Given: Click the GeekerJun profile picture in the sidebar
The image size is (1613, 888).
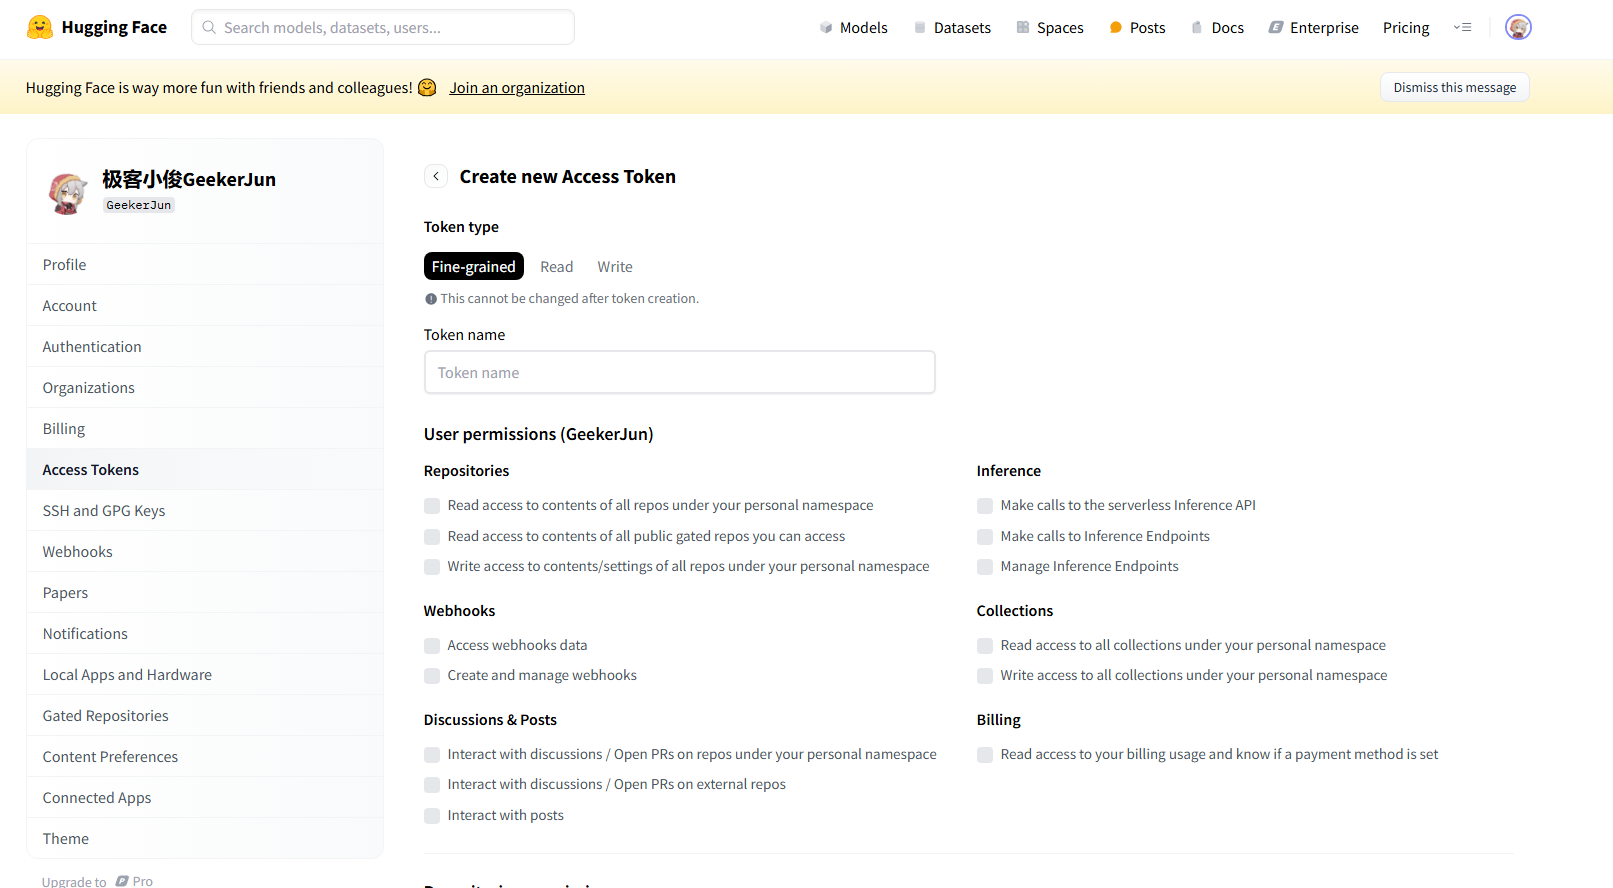Looking at the screenshot, I should (x=68, y=193).
